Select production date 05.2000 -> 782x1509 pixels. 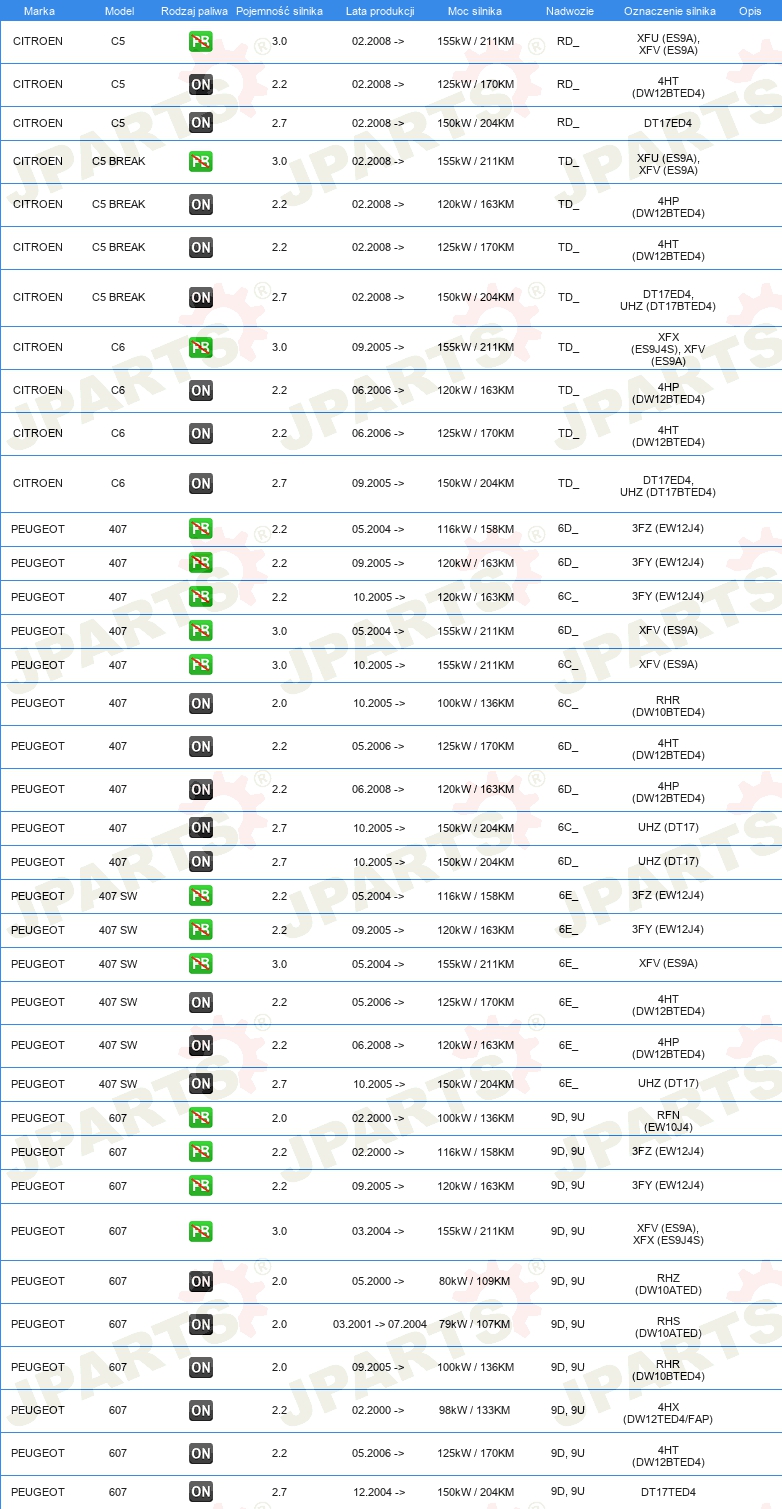click(x=378, y=1281)
